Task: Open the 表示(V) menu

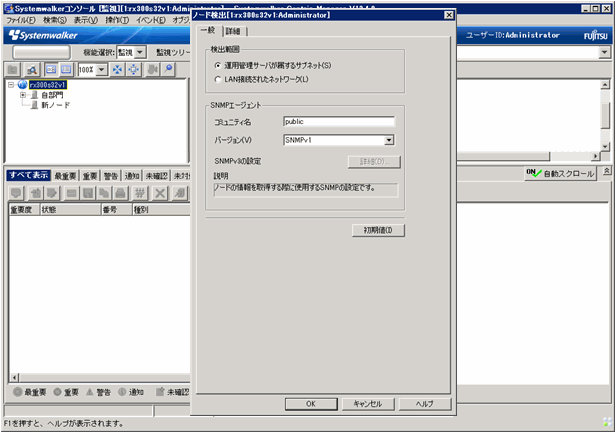Action: click(86, 20)
